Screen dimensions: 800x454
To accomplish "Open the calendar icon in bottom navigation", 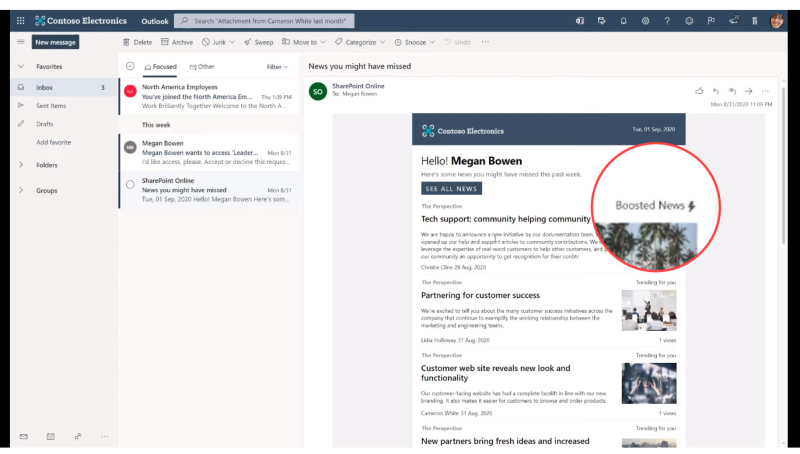I will click(51, 436).
